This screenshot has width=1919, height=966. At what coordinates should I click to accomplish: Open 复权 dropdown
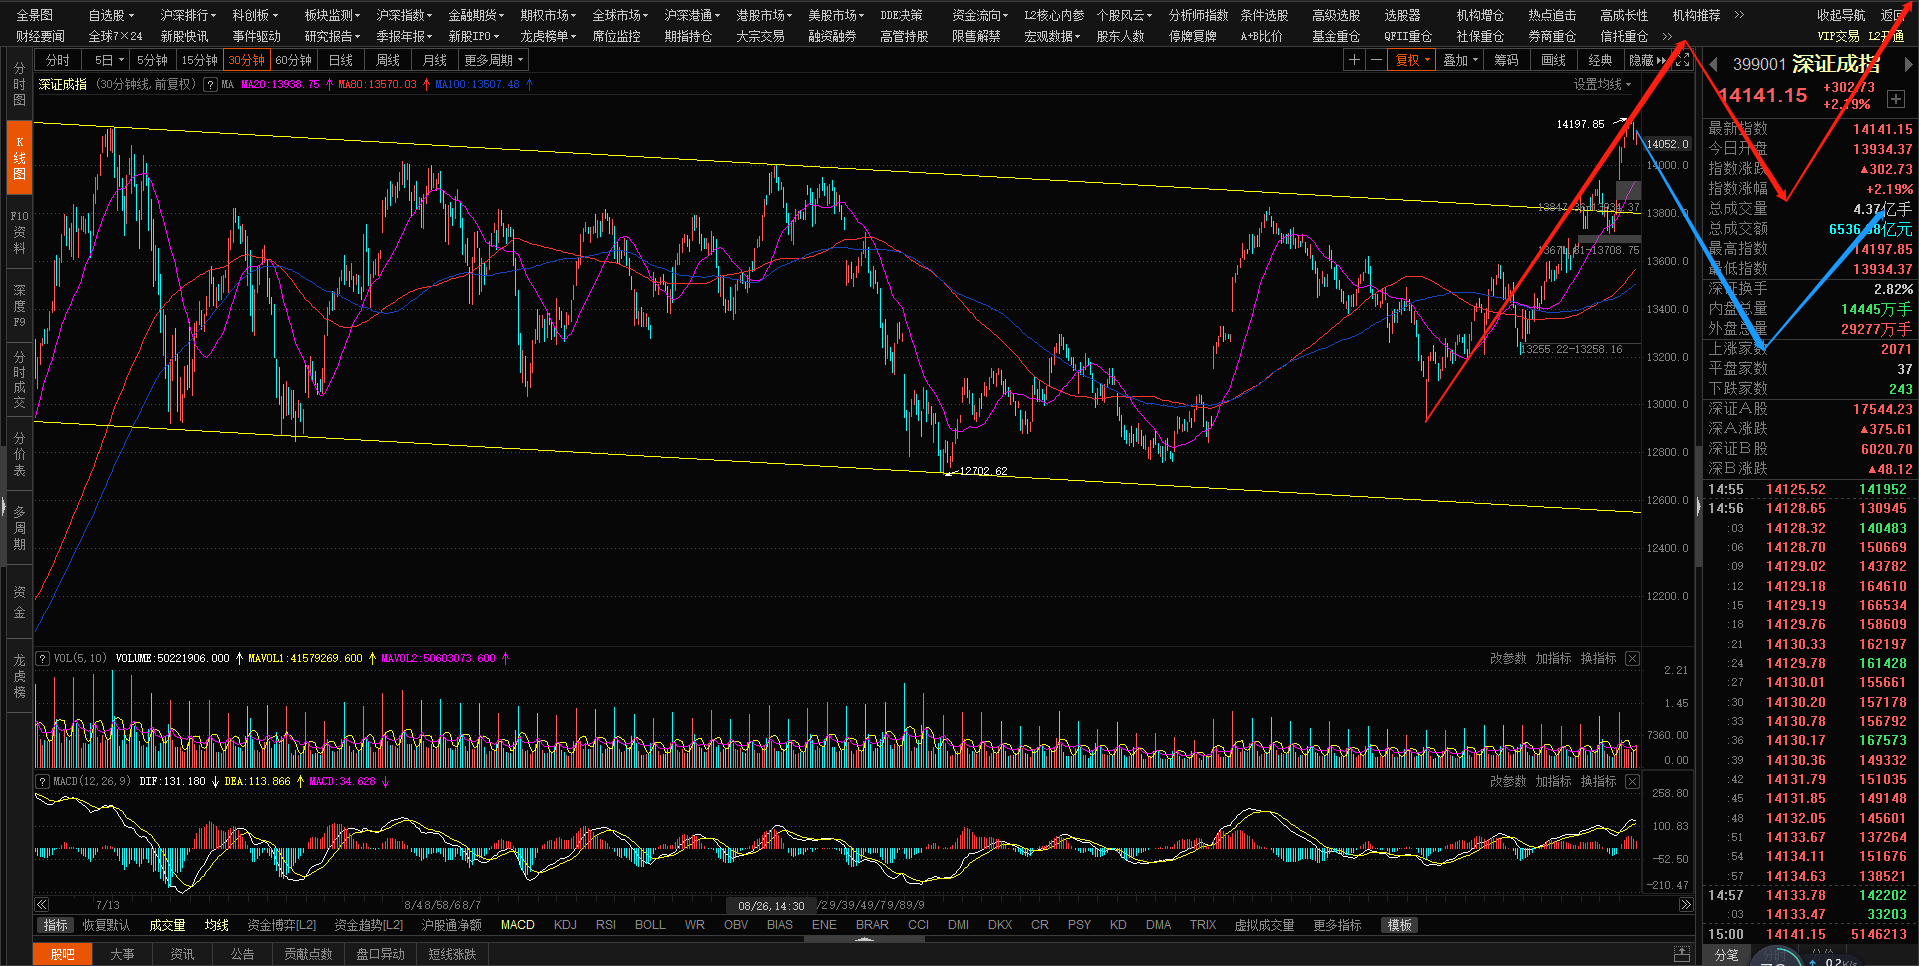click(x=1413, y=60)
